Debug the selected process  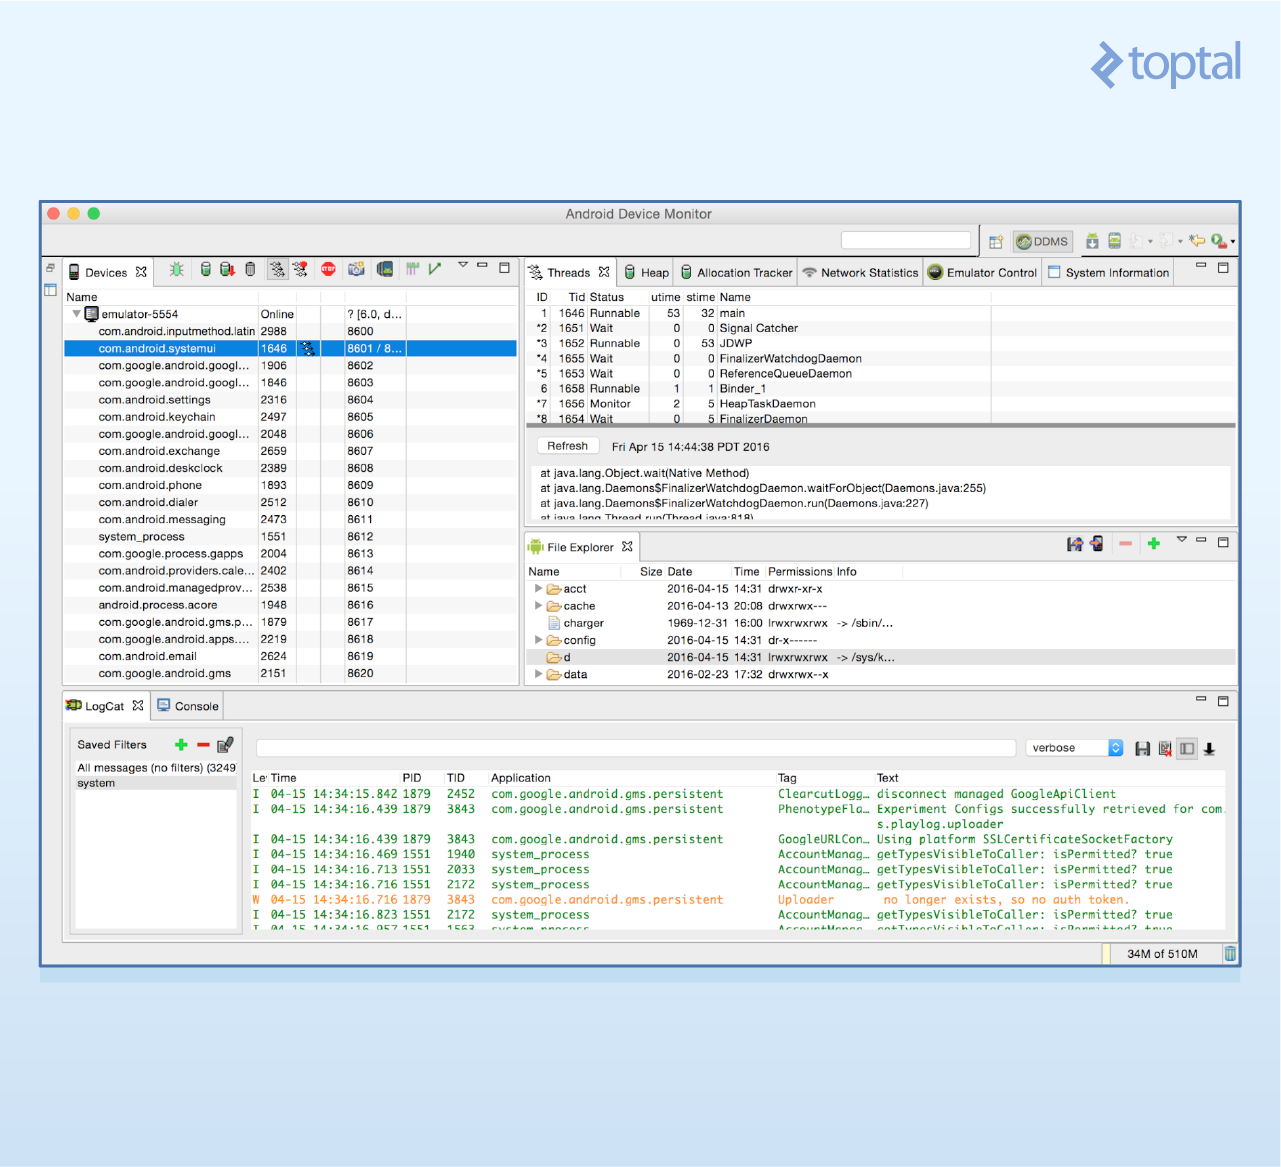coord(176,270)
